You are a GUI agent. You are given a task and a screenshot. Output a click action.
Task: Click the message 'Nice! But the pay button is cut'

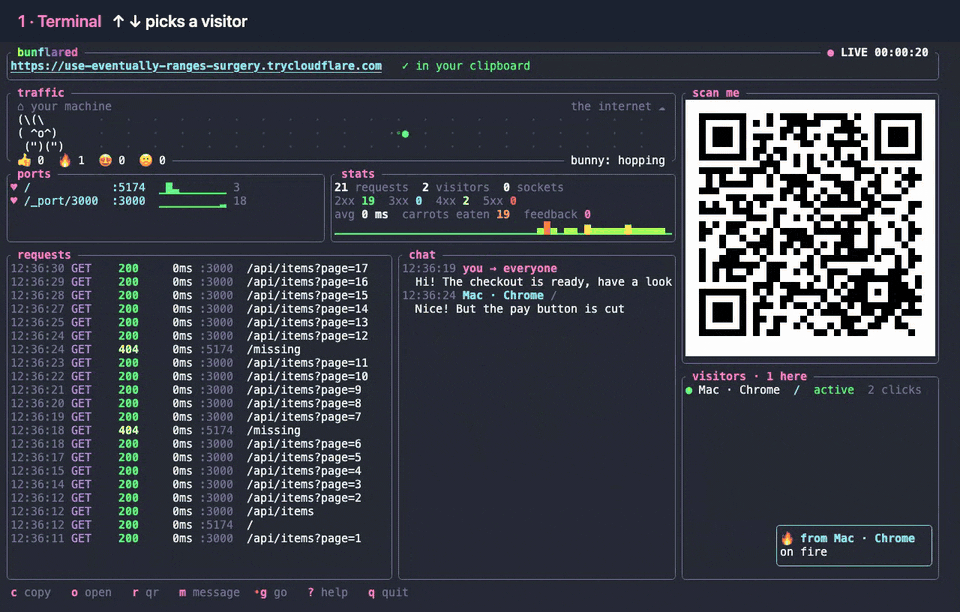point(519,309)
